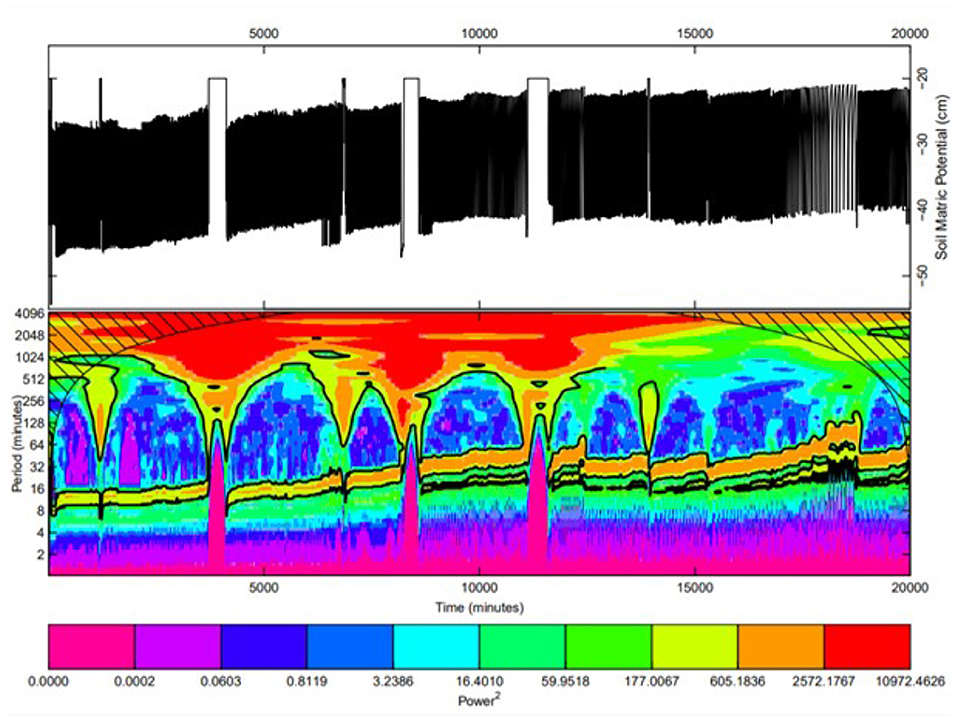The image size is (957, 721).
Task: Click the 64 period axis tick label
Action: (x=38, y=445)
